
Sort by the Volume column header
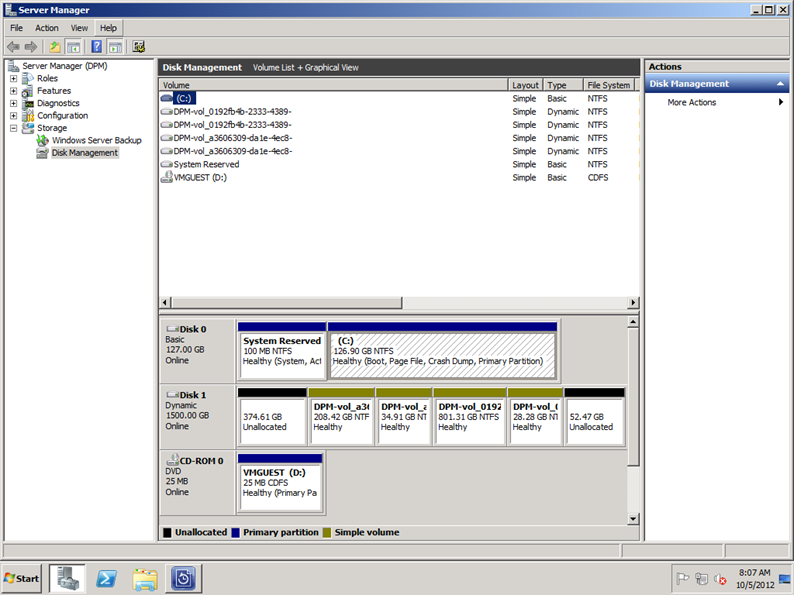point(333,85)
